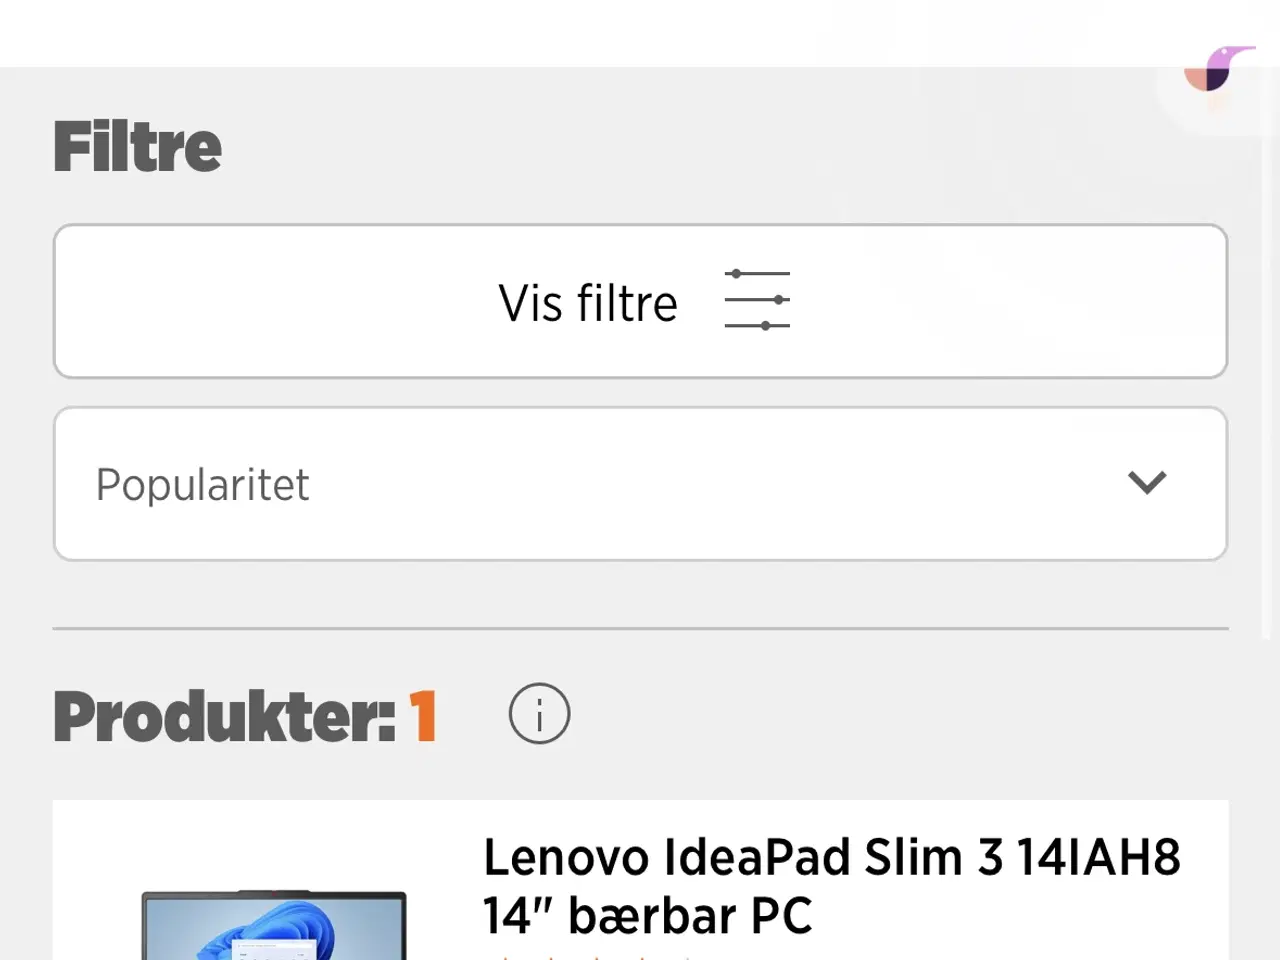The image size is (1280, 960).
Task: Click the laptop's Windows wallpaper image
Action: click(x=273, y=929)
